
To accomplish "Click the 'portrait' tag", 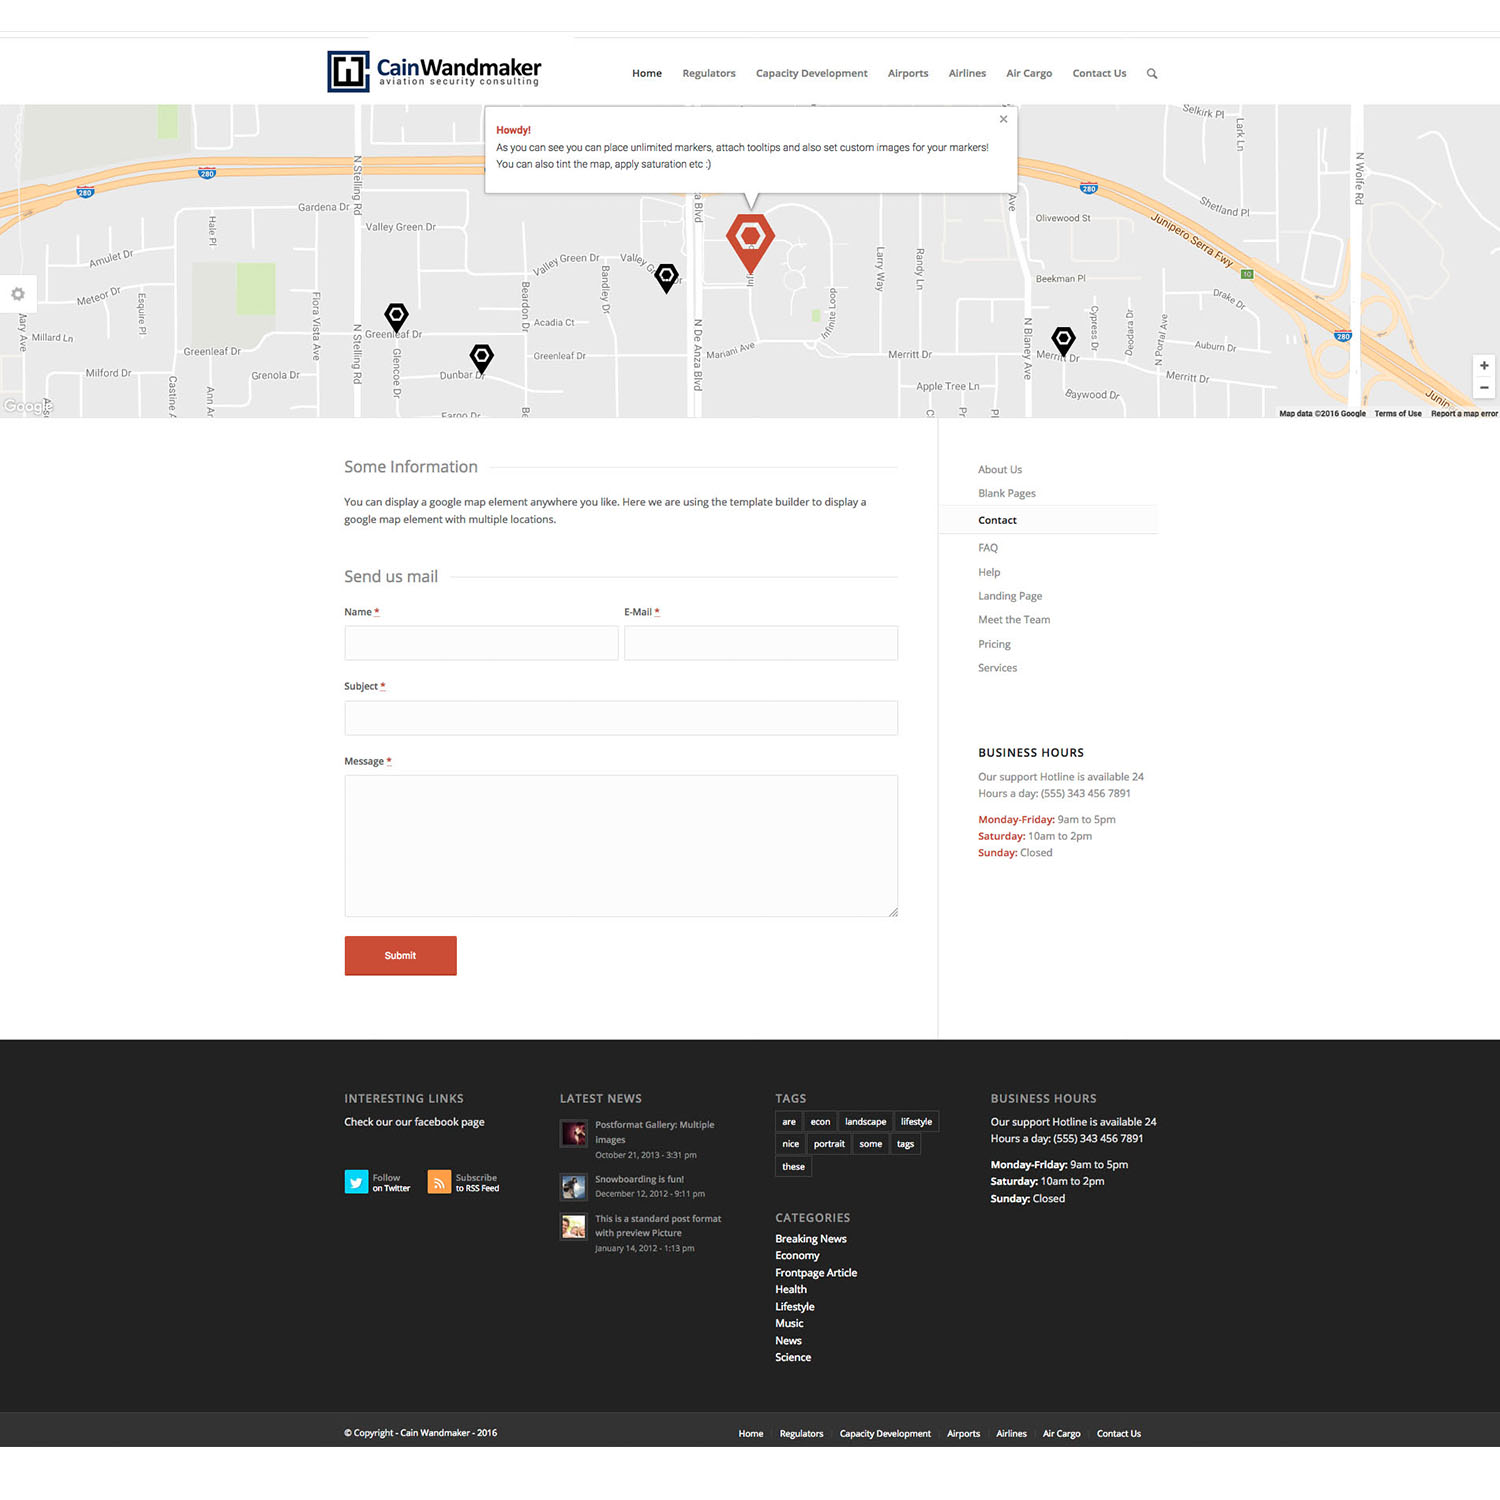I will (829, 1144).
